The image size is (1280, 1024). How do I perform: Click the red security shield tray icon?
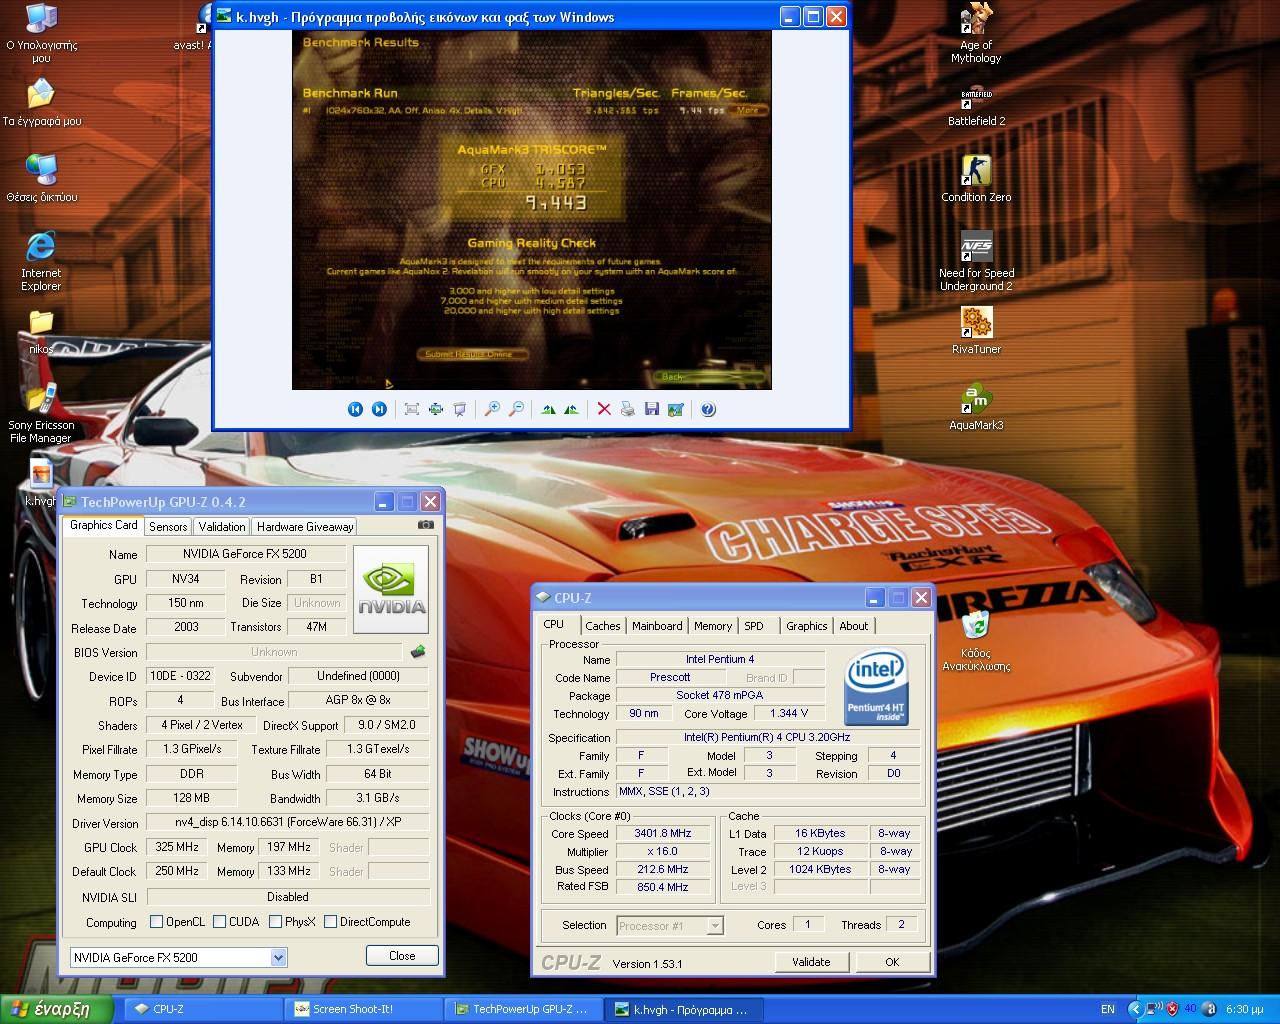click(1173, 1009)
